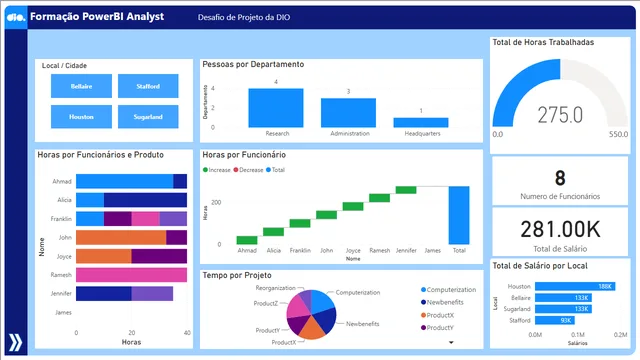Select the Stafford 93K salary bar
The width and height of the screenshot is (640, 360).
coord(555,320)
